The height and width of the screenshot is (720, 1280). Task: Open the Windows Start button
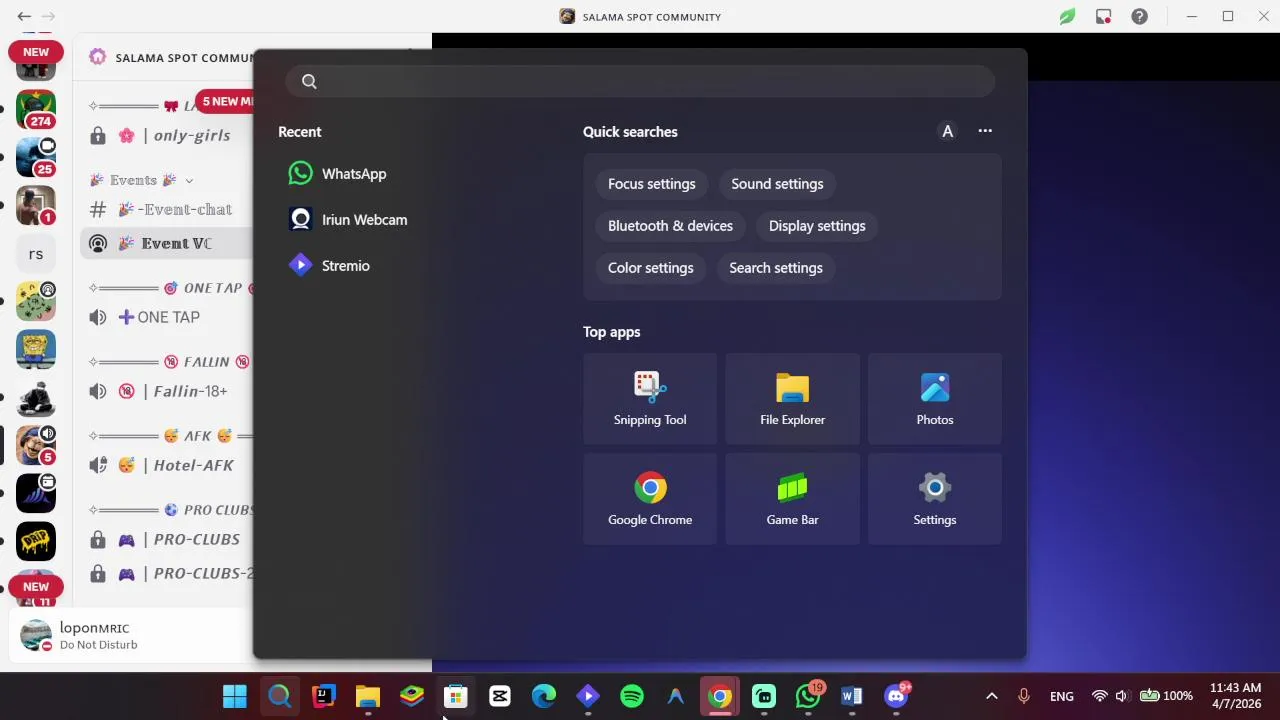(235, 697)
